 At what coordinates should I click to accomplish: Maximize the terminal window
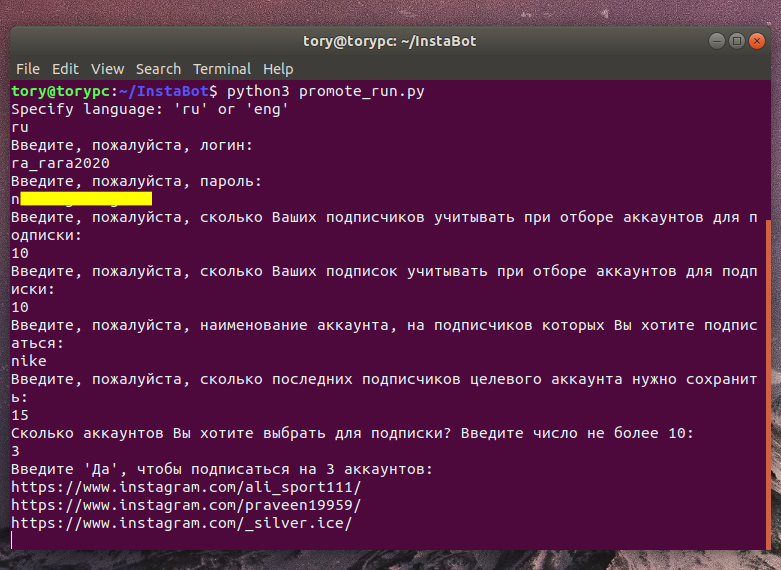point(737,41)
